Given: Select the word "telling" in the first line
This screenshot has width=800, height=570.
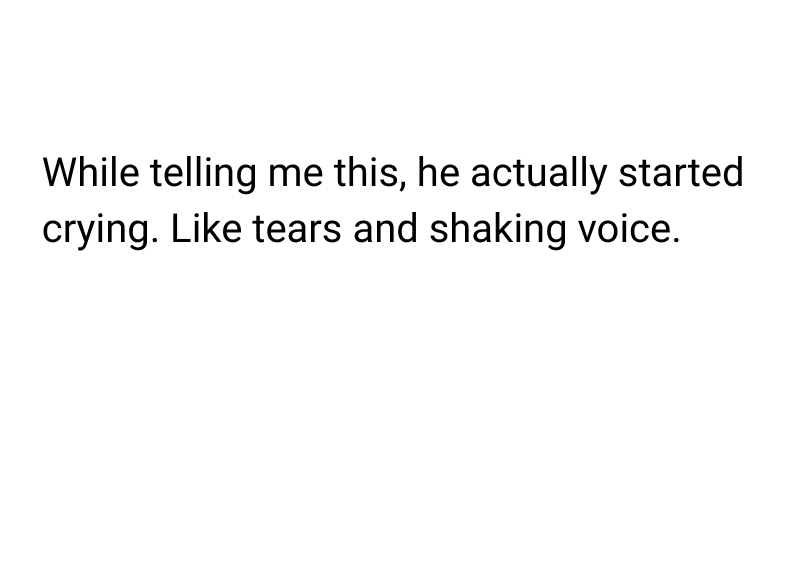Looking at the screenshot, I should 203,173.
